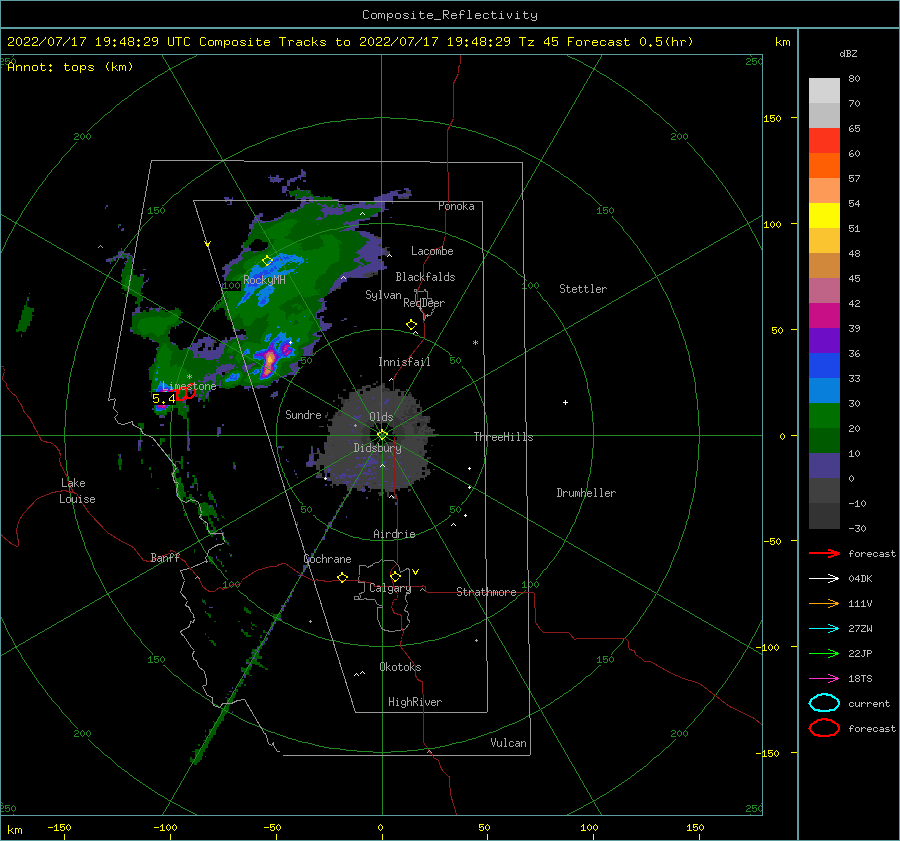Click the 150 tick on right axis
Image resolution: width=900 pixels, height=841 pixels.
pos(772,118)
